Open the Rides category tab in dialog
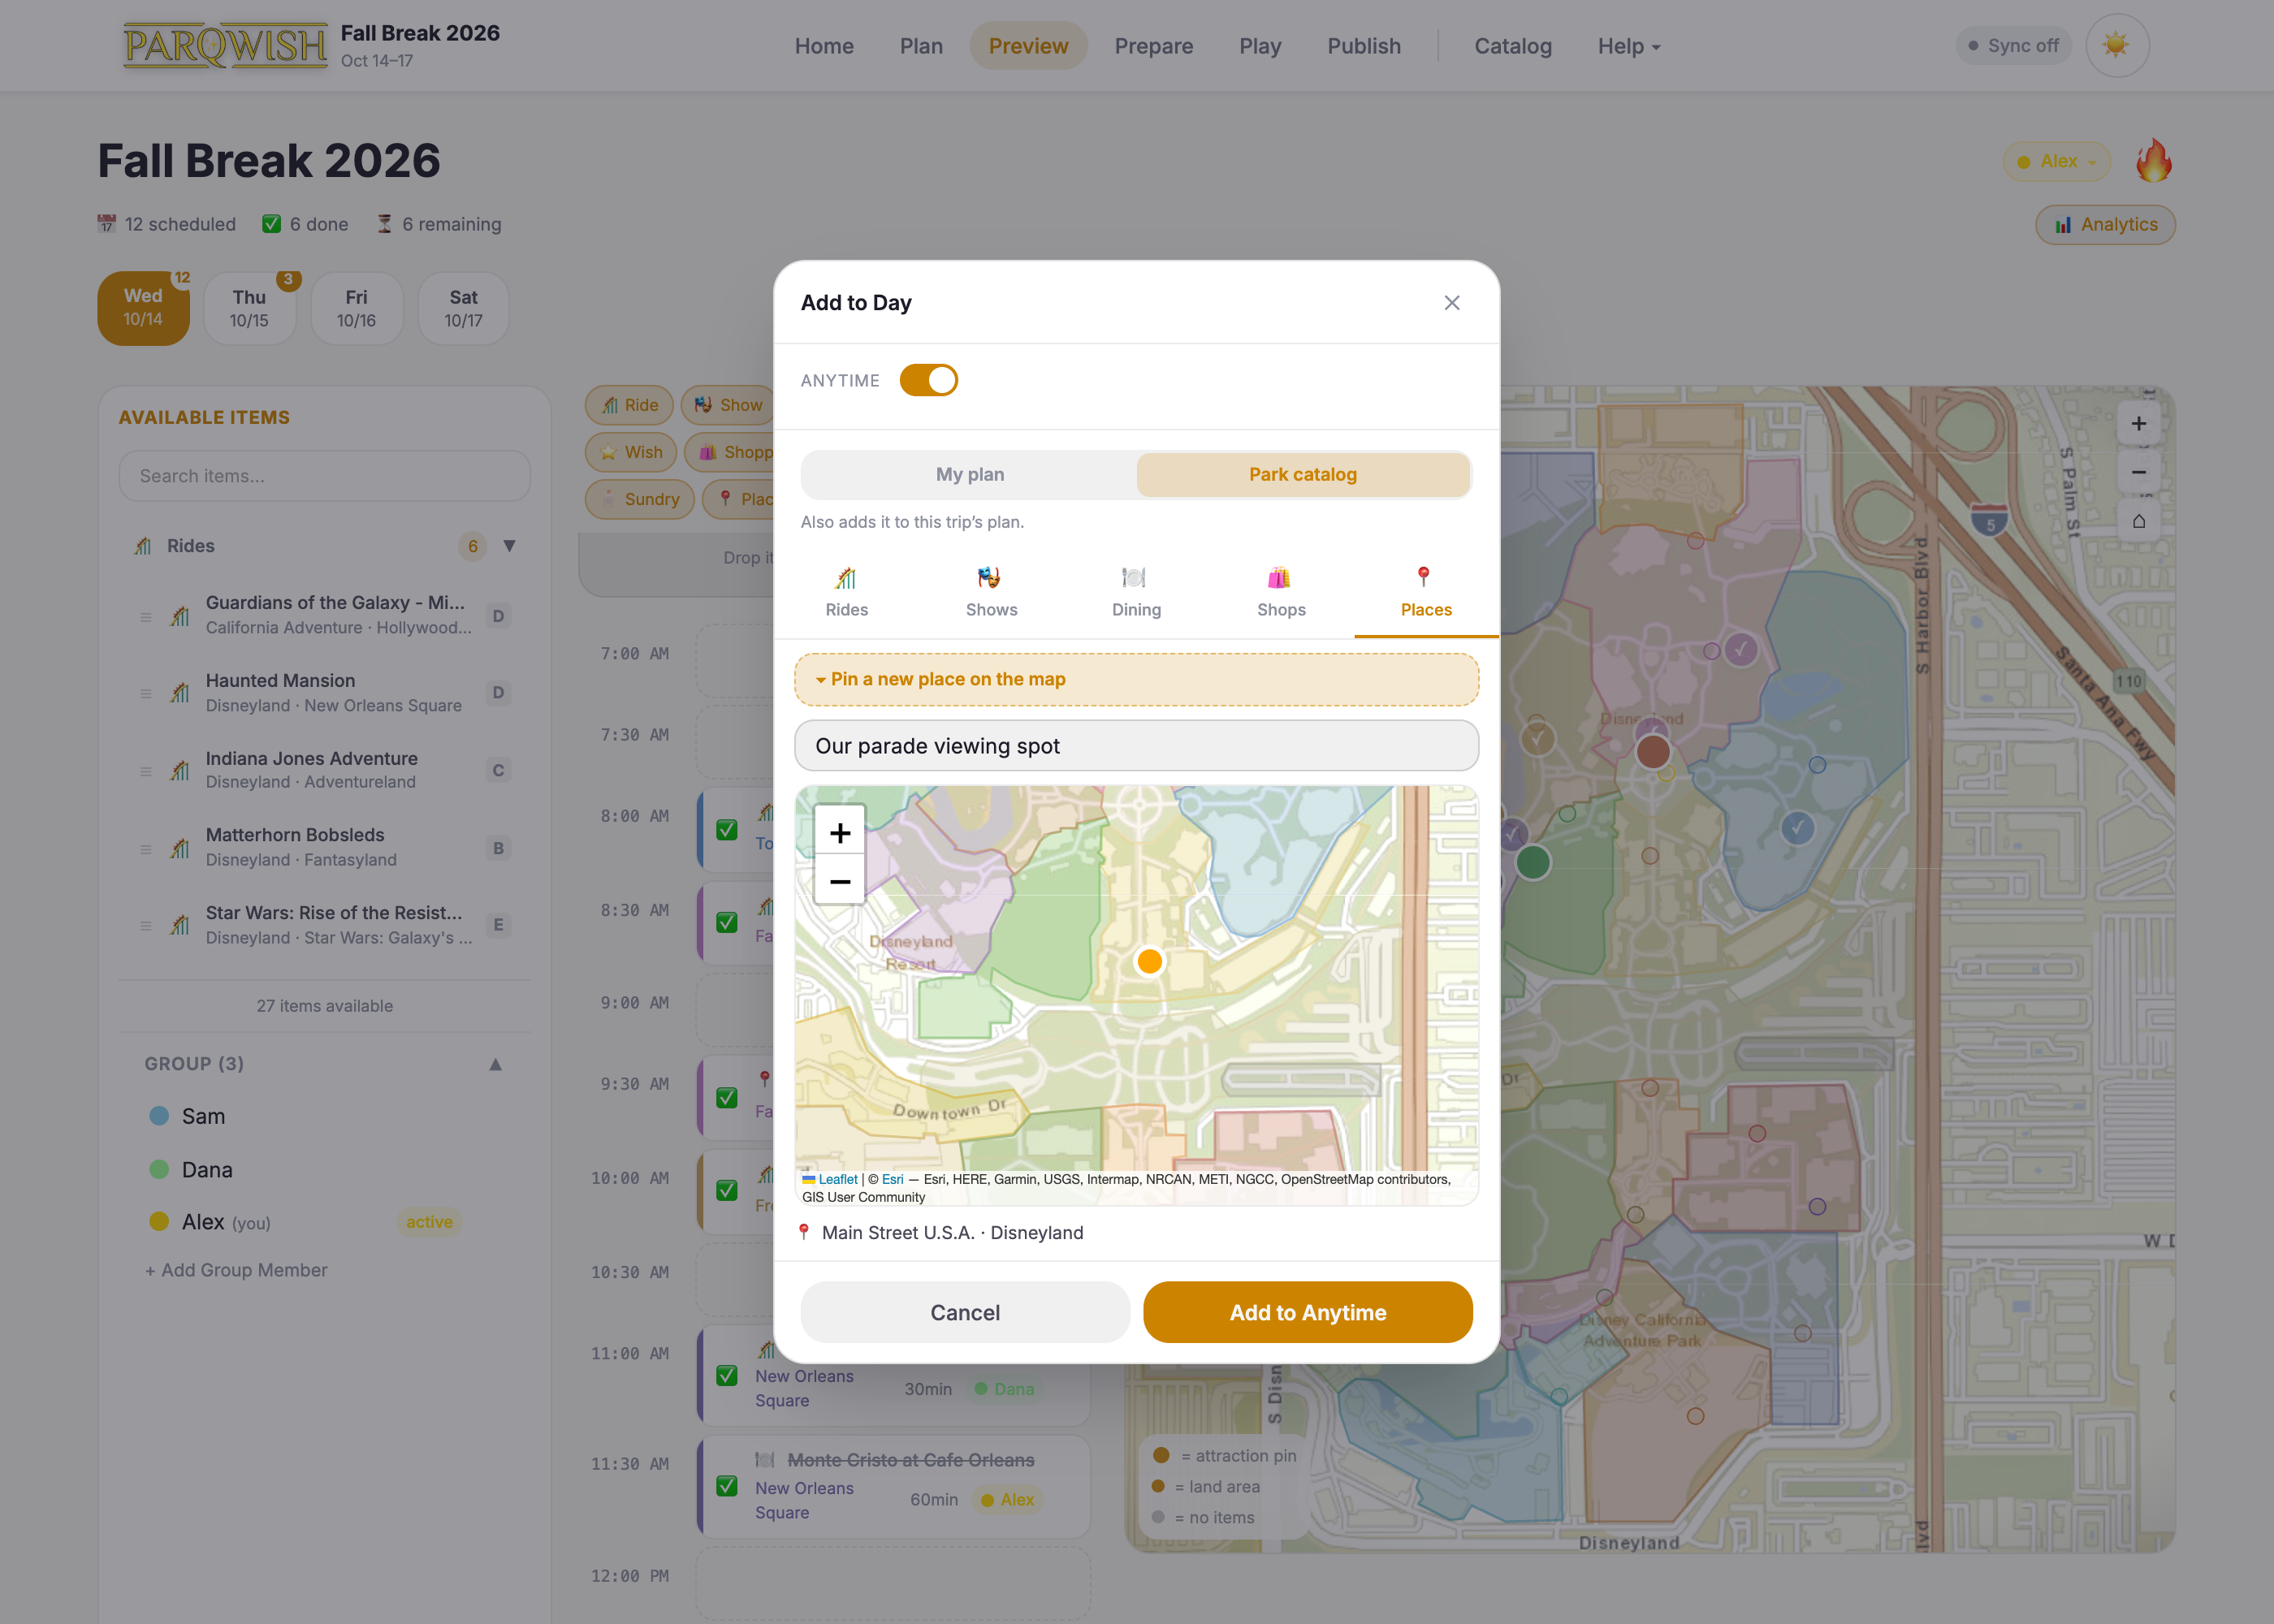 coord(846,592)
